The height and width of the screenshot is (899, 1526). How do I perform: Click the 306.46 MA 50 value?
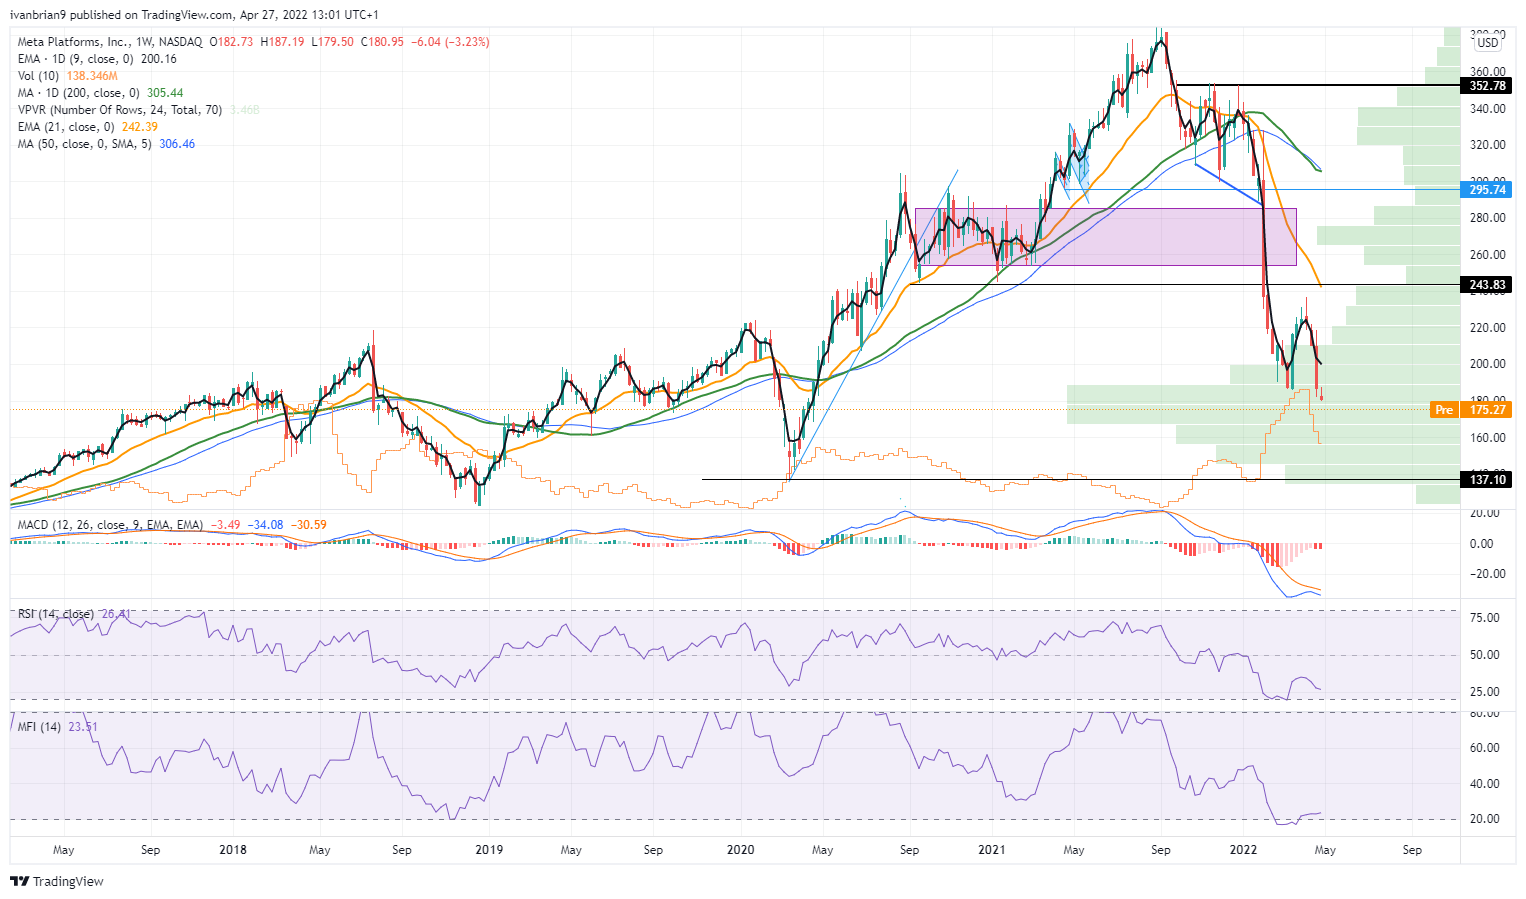[x=177, y=144]
